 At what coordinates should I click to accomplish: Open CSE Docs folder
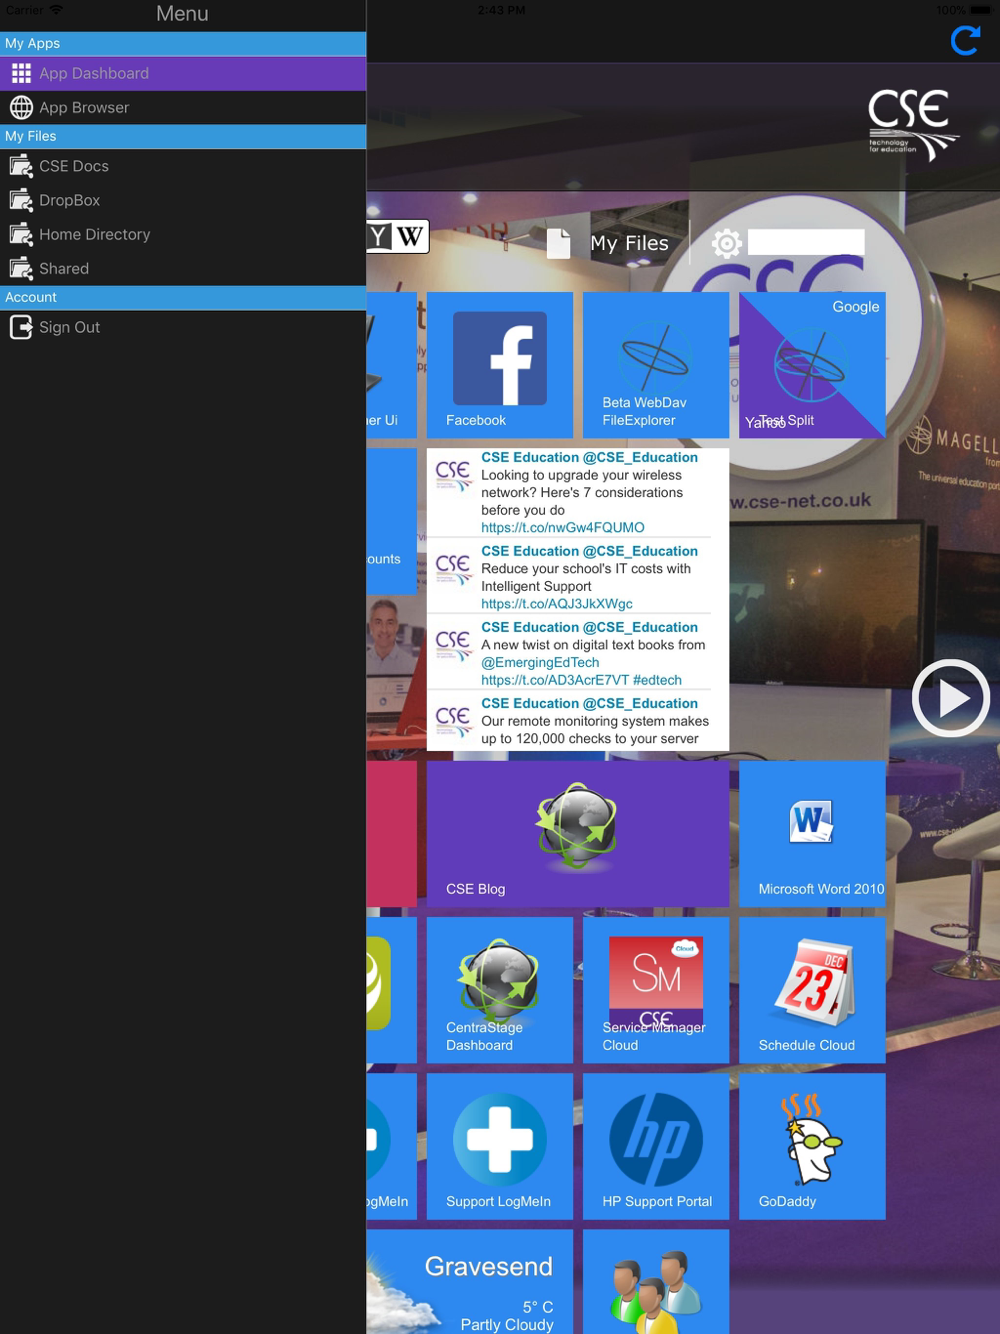point(183,166)
